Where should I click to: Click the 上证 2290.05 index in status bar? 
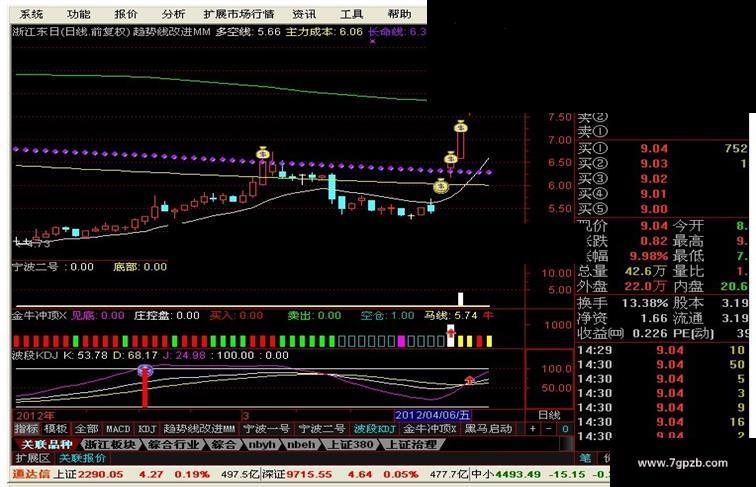pyautogui.click(x=88, y=474)
